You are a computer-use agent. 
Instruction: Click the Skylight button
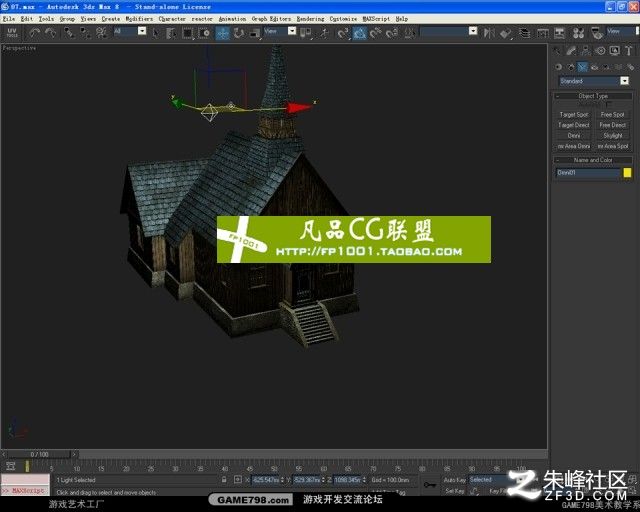click(612, 136)
